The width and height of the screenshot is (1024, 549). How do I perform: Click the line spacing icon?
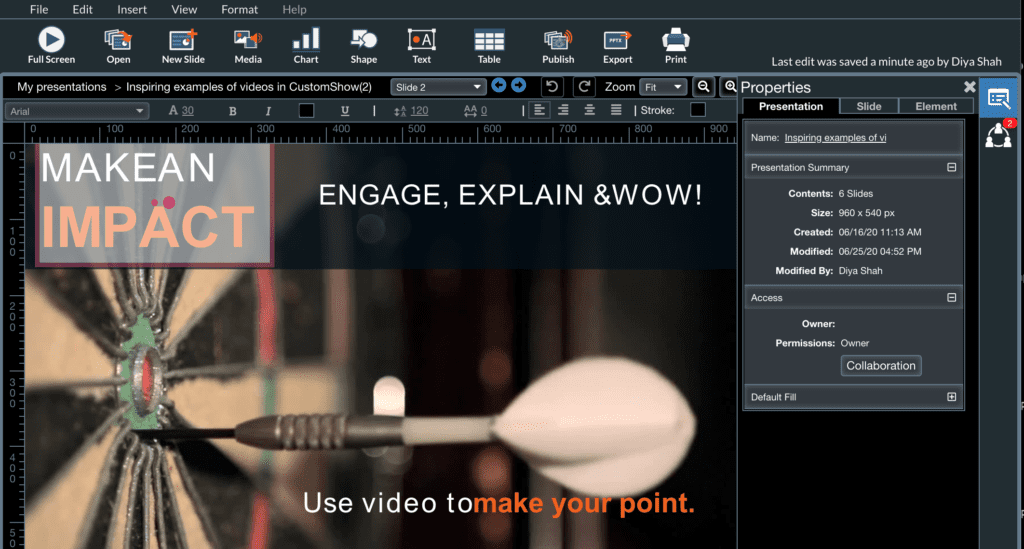pos(400,111)
